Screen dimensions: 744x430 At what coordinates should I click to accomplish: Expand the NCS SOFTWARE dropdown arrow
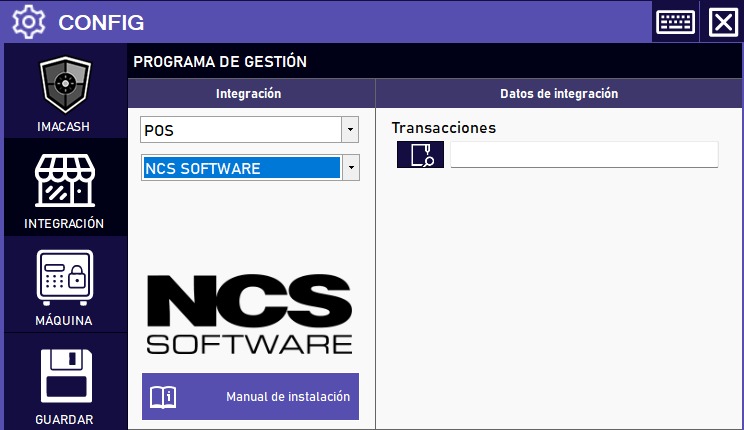[x=350, y=168]
